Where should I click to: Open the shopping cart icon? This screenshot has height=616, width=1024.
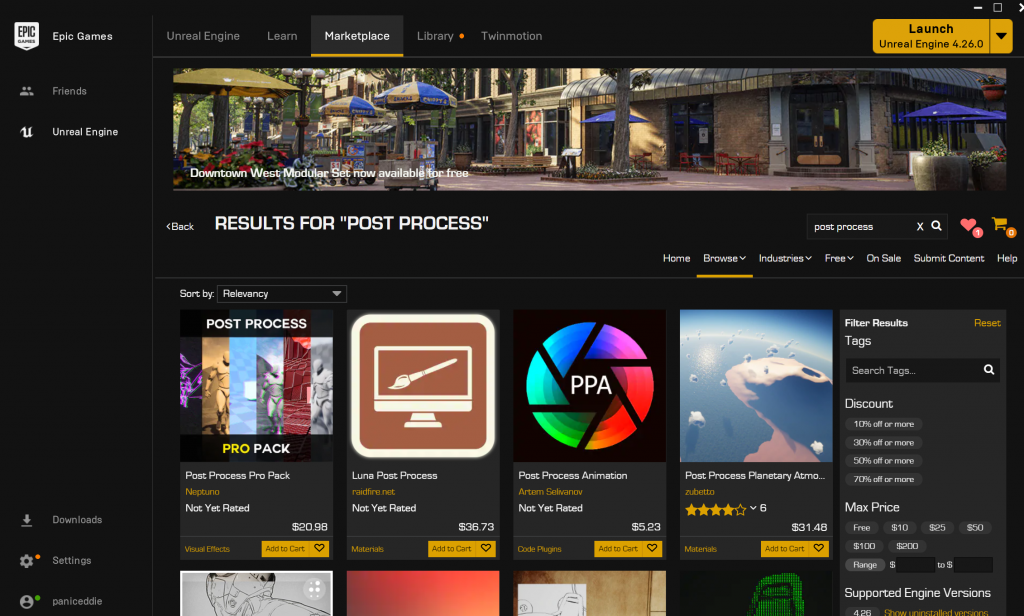[1000, 225]
